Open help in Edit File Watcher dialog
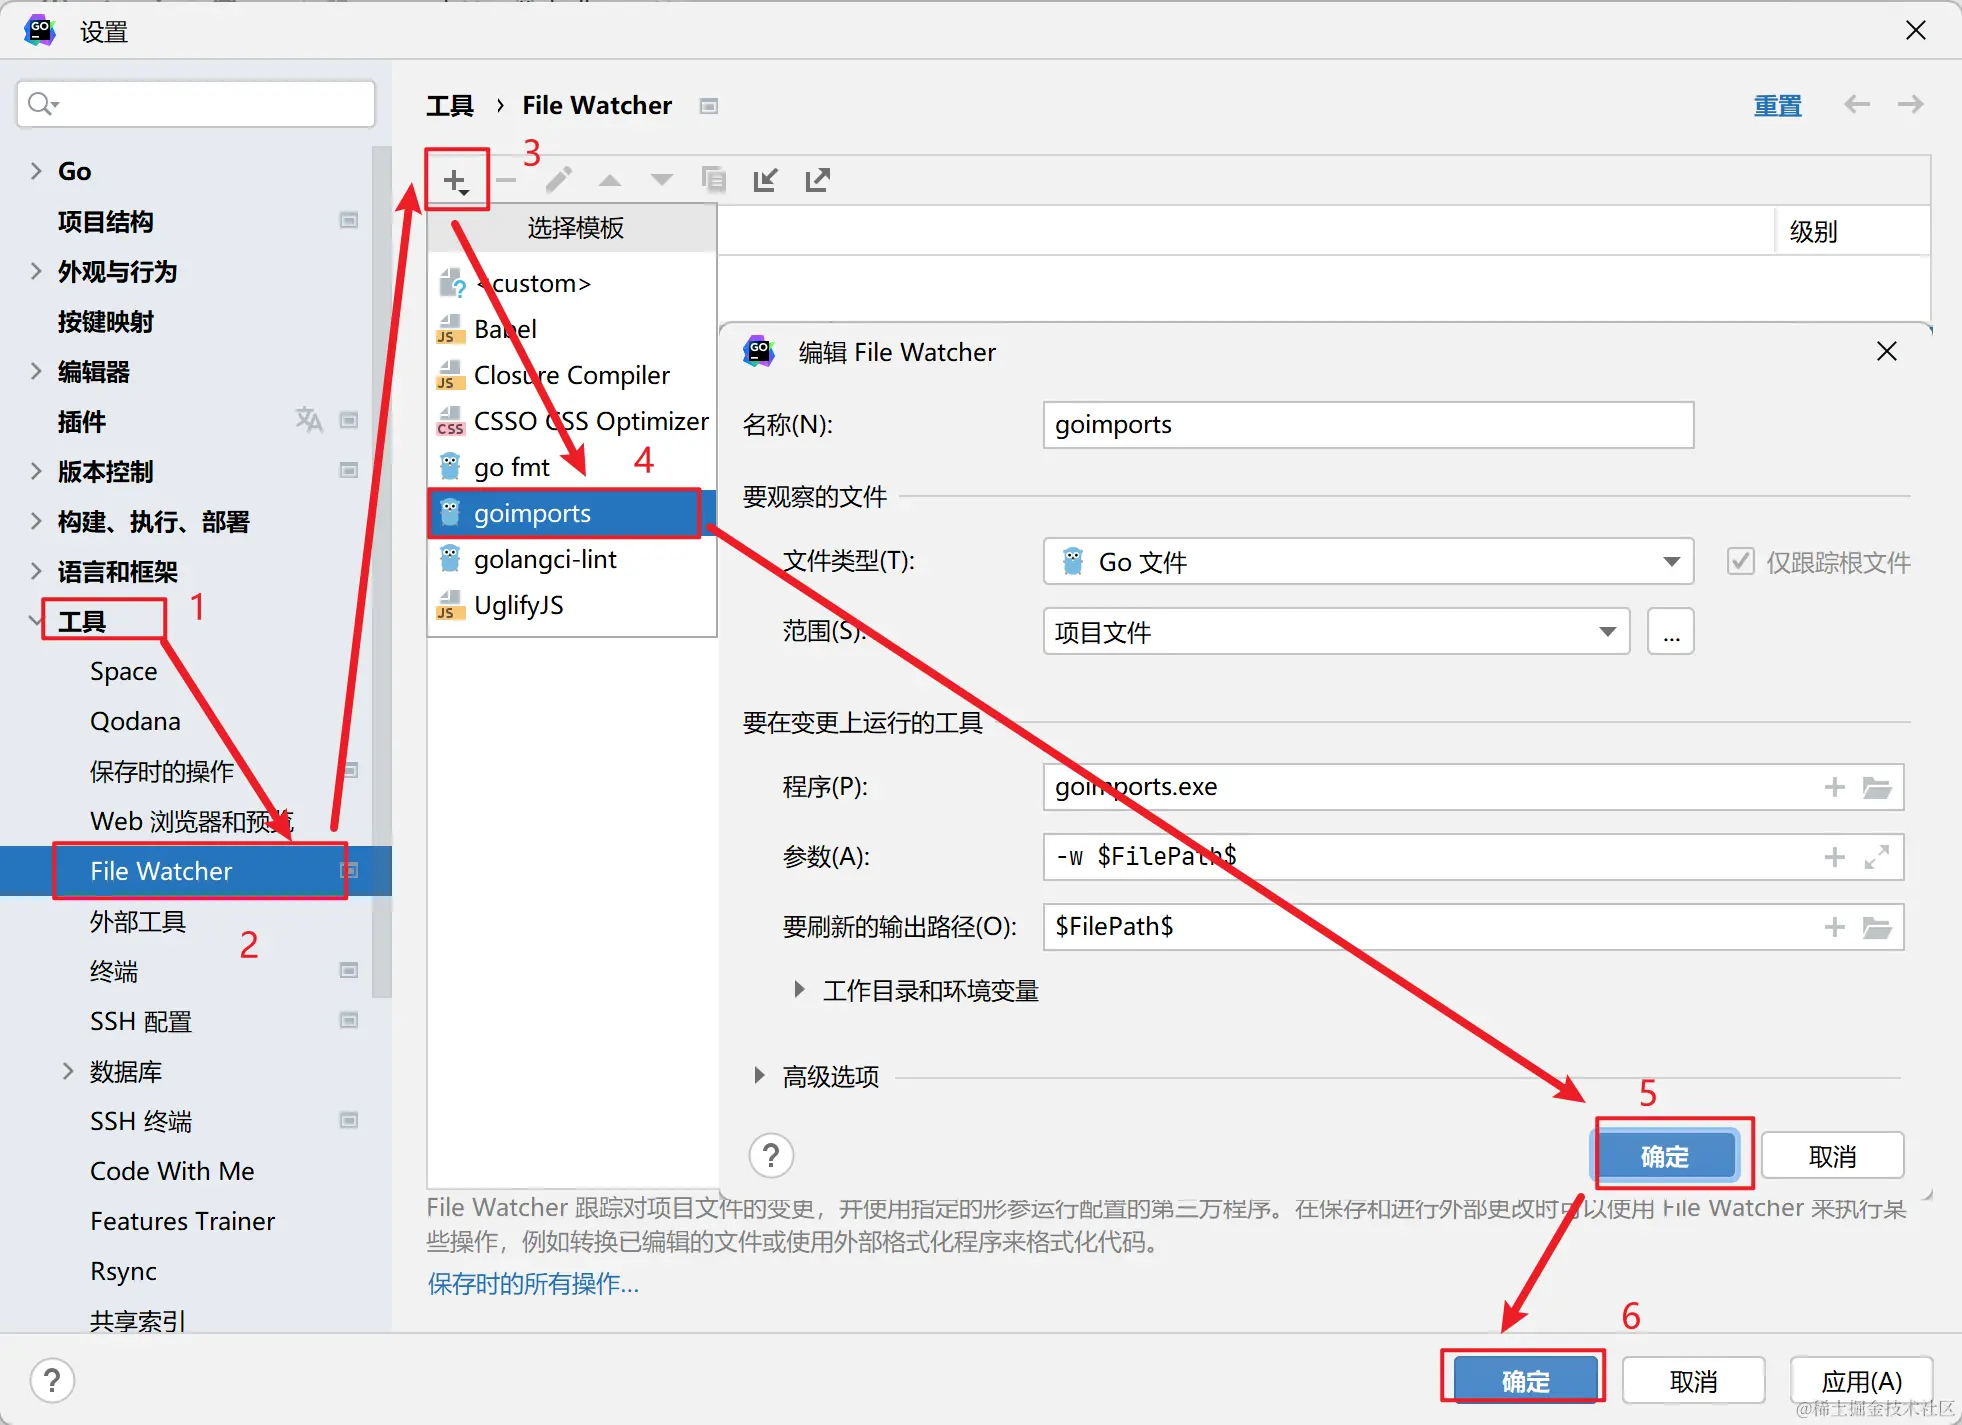Viewport: 1962px width, 1425px height. [771, 1156]
